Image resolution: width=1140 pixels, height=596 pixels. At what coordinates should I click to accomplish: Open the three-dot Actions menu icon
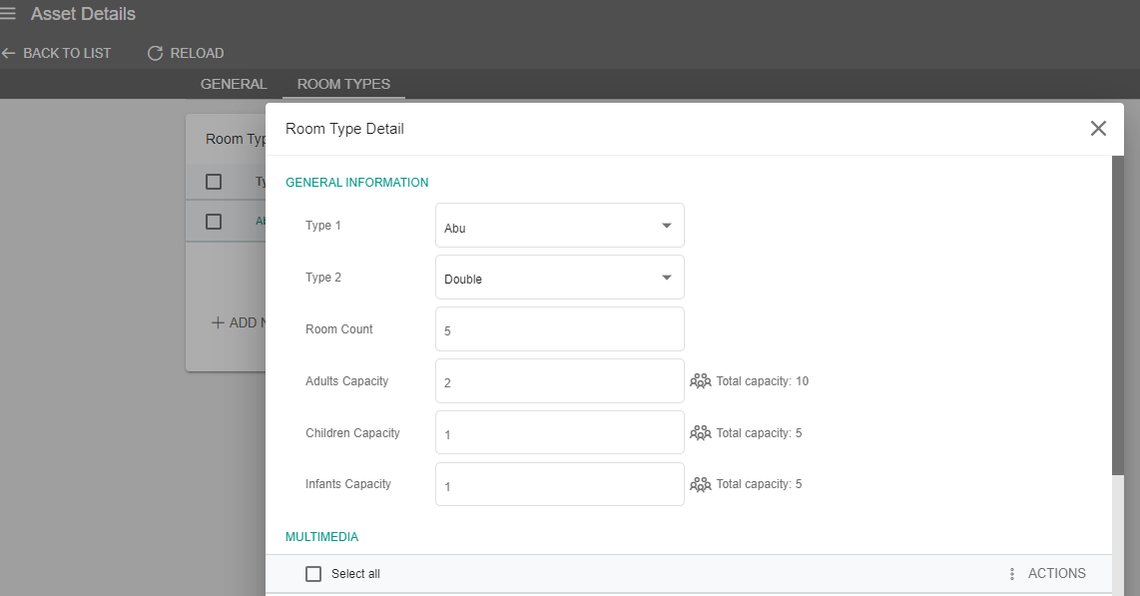point(1012,573)
